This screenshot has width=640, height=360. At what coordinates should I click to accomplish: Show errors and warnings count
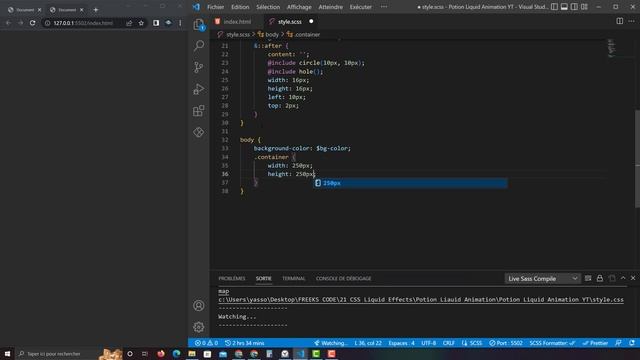point(206,343)
